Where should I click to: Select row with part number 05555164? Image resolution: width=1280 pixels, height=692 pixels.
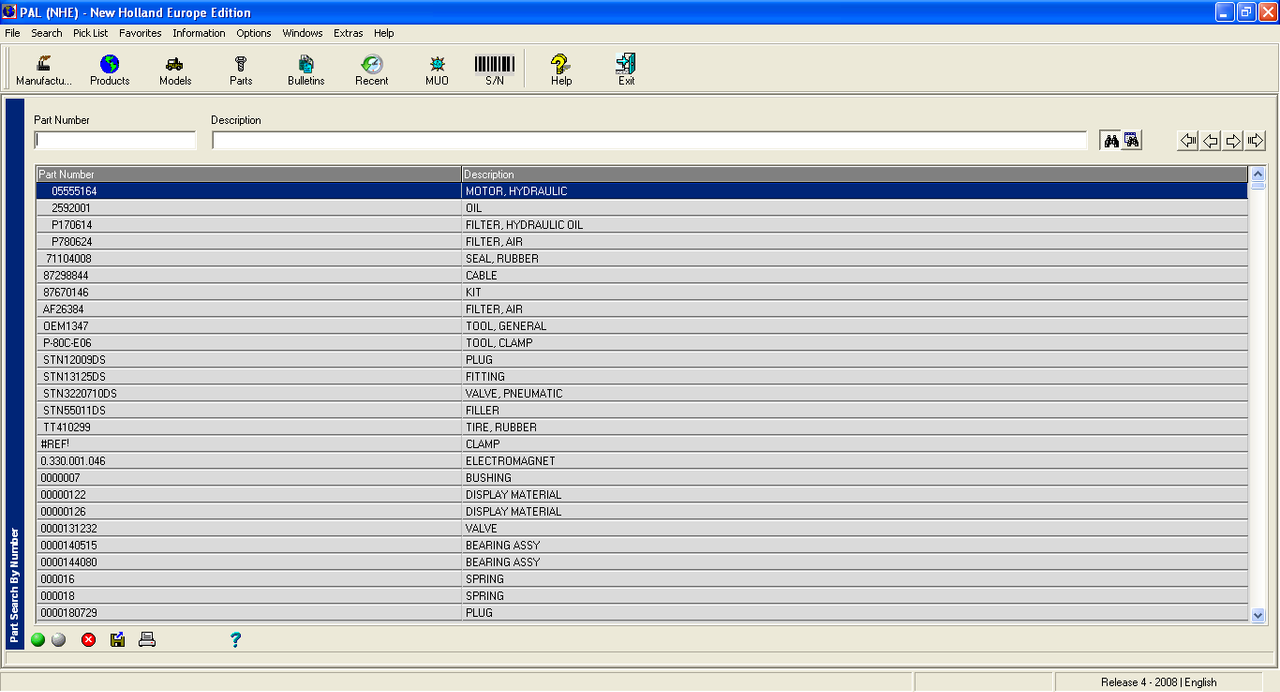(x=642, y=191)
